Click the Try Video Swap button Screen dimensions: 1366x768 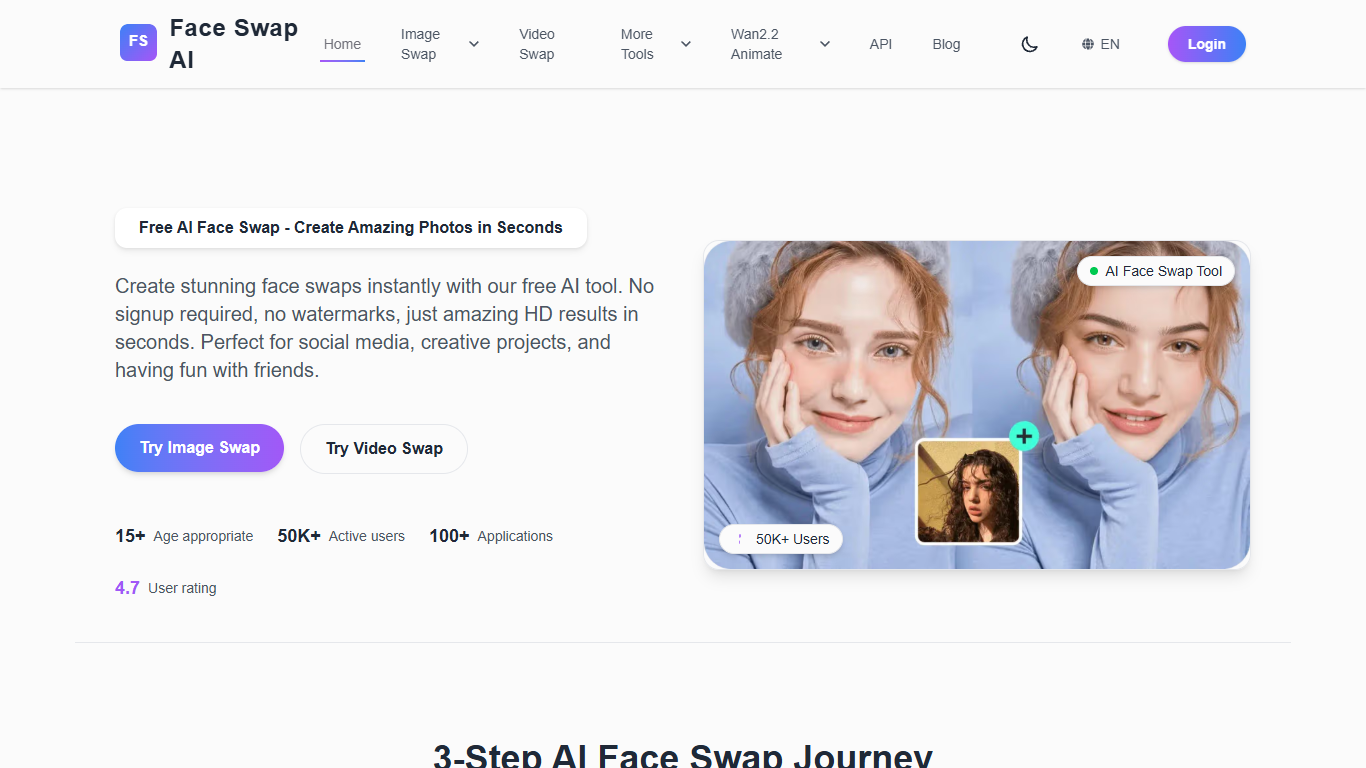[x=383, y=448]
